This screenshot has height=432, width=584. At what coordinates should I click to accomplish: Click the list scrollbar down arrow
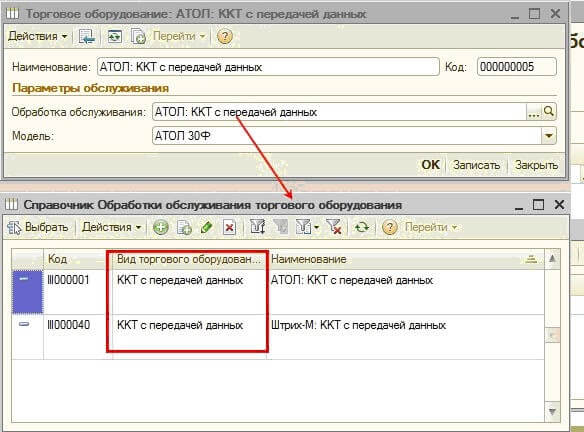click(x=552, y=412)
